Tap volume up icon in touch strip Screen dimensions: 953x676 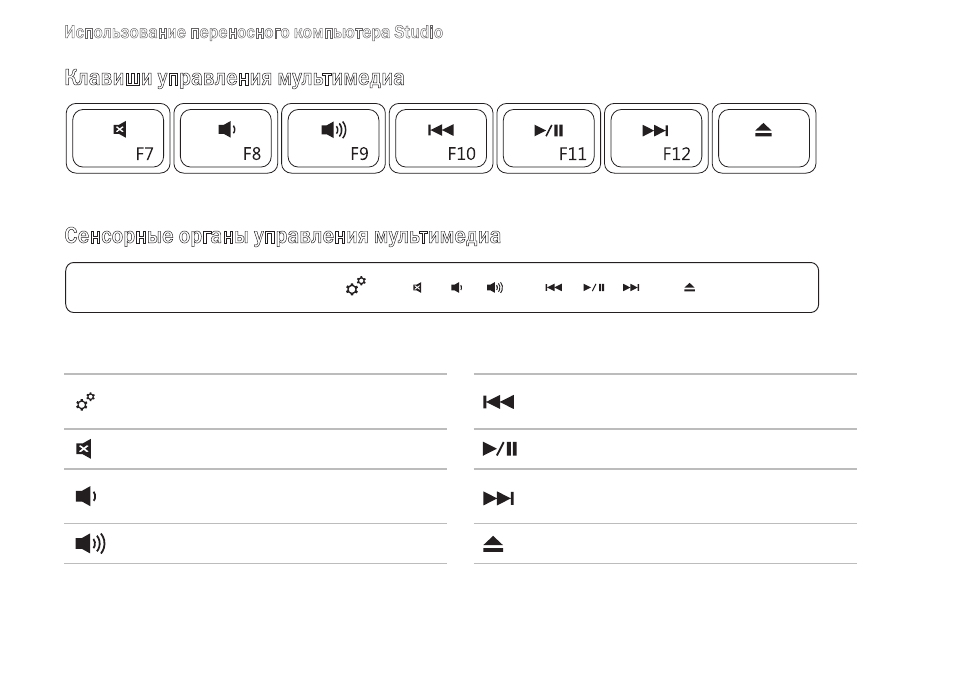495,288
